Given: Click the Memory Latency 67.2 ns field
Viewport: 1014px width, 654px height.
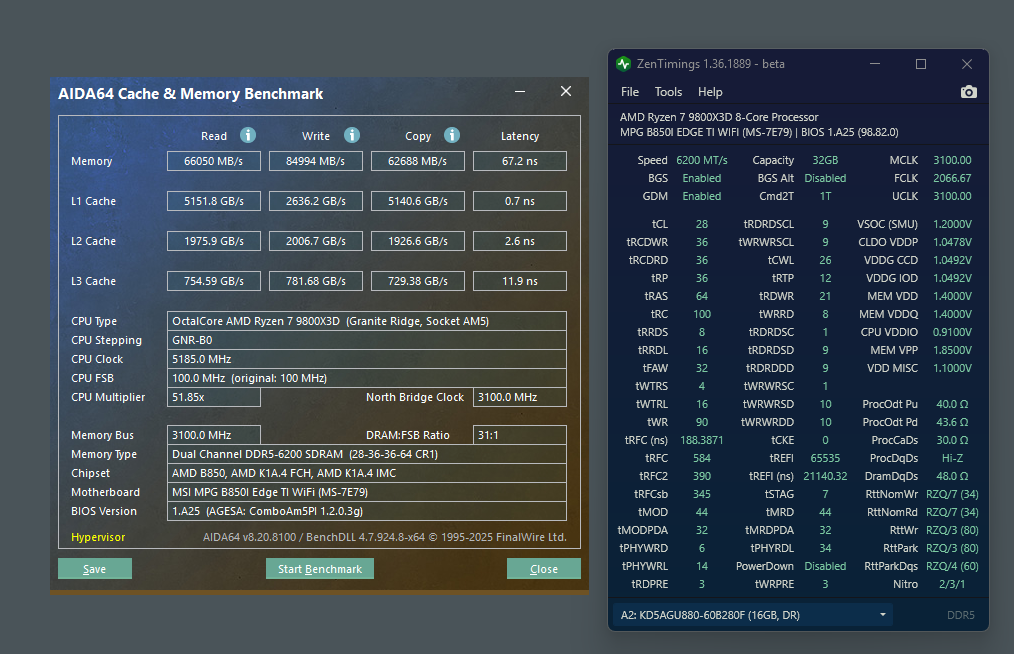Looking at the screenshot, I should coord(519,161).
